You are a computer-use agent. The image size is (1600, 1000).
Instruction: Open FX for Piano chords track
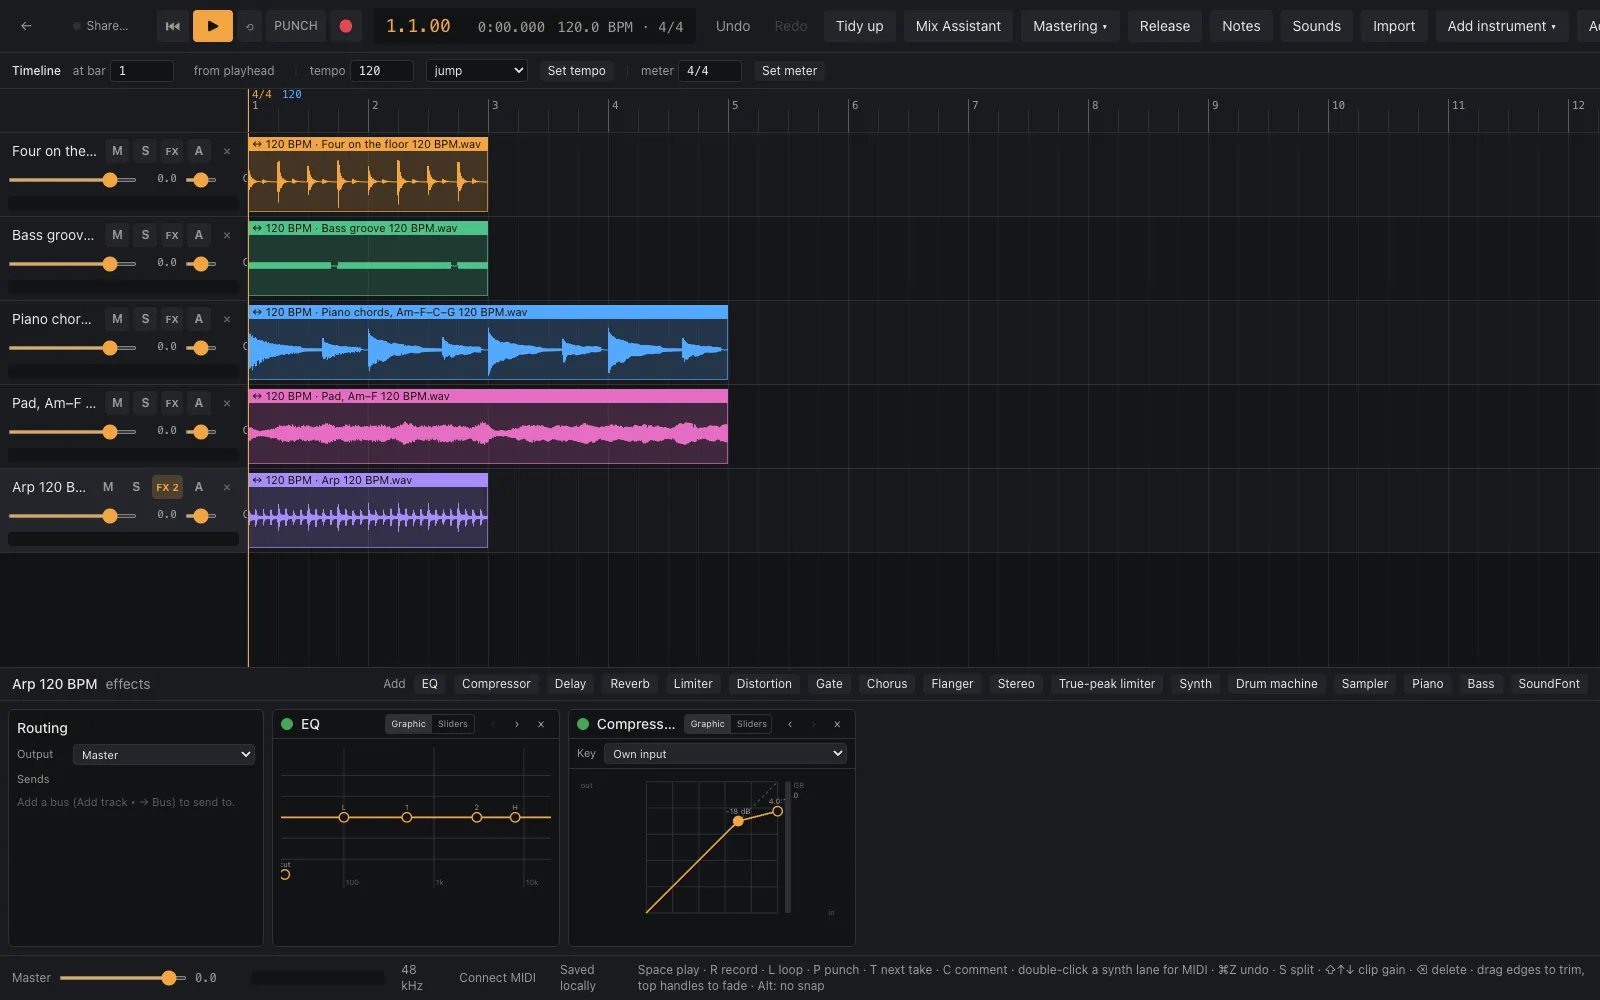point(172,319)
